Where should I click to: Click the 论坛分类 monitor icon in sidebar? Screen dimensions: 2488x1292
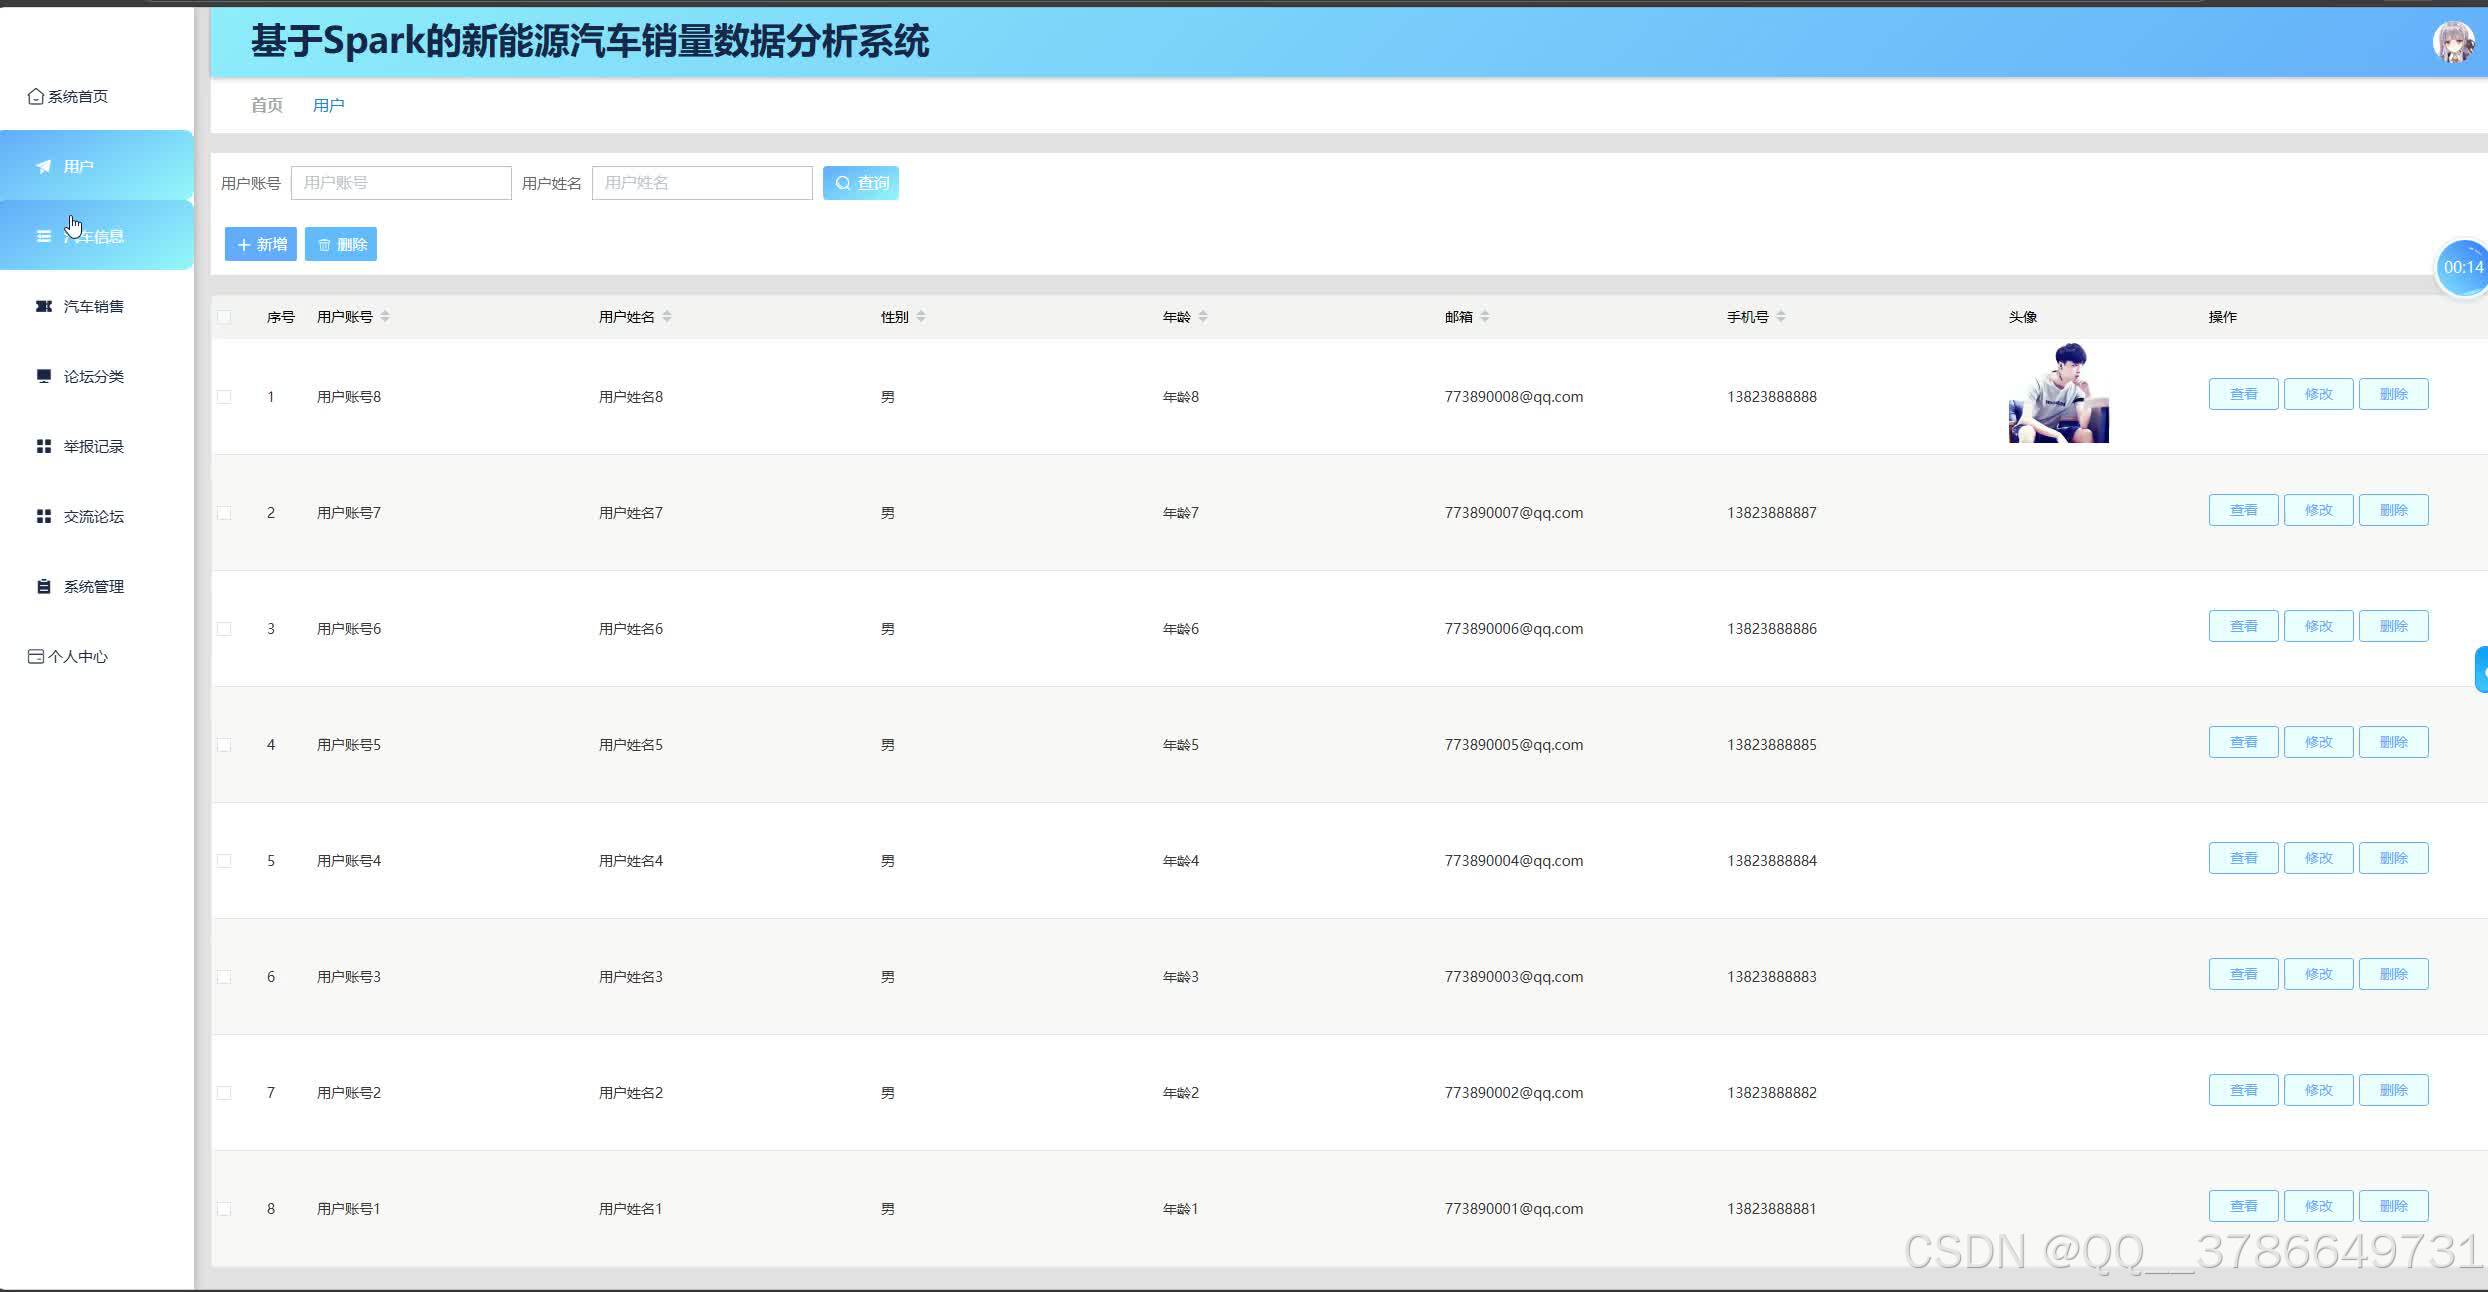point(43,376)
